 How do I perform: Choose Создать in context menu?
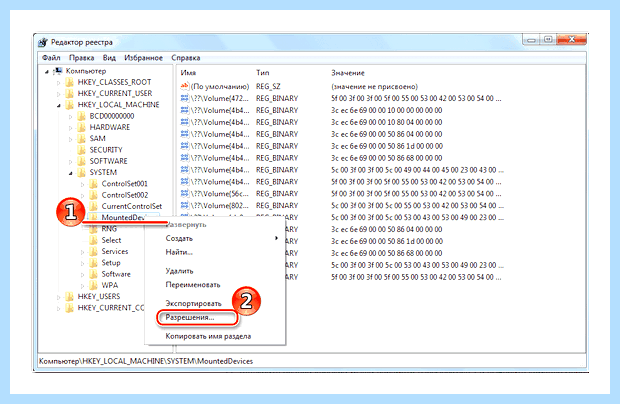179,238
